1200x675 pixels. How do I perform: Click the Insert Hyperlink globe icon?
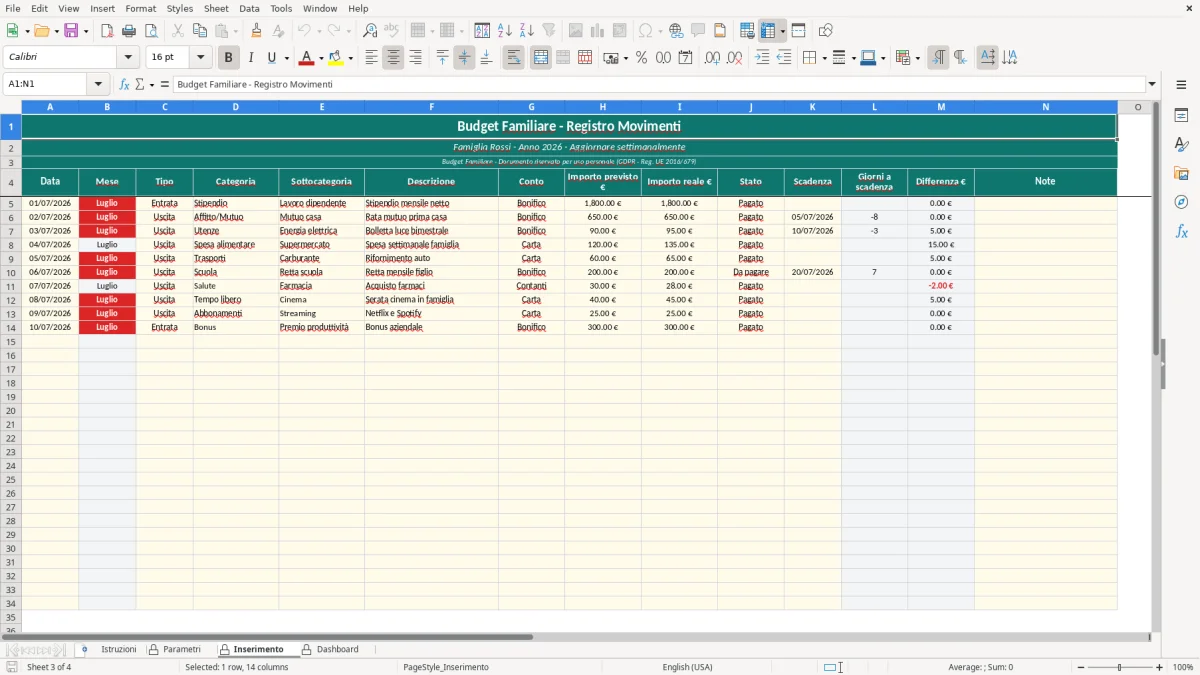676,31
